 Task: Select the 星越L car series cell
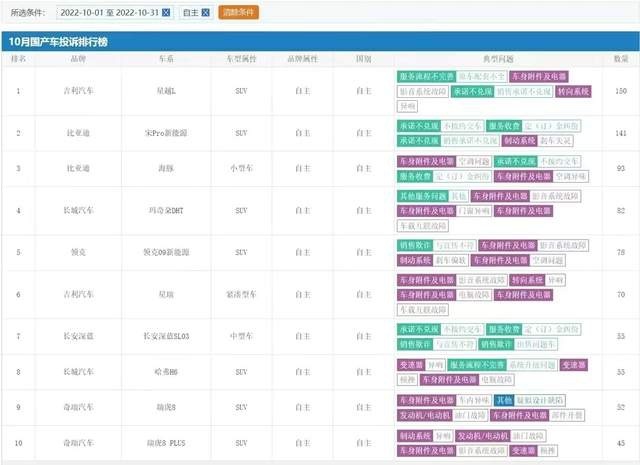(x=166, y=91)
